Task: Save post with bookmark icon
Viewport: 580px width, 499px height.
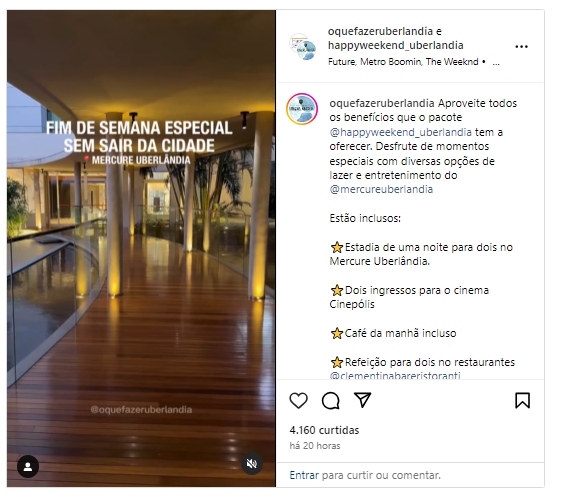Action: [x=522, y=401]
